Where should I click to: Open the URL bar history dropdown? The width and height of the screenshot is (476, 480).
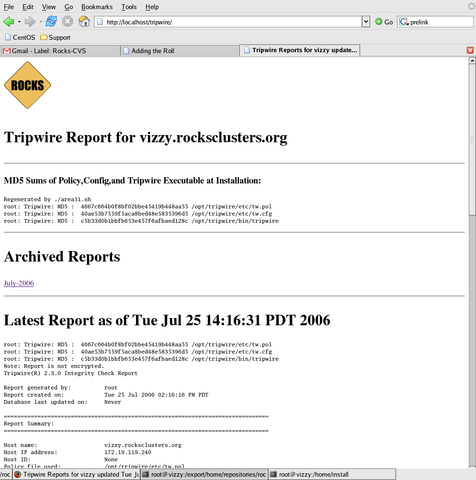[366, 22]
